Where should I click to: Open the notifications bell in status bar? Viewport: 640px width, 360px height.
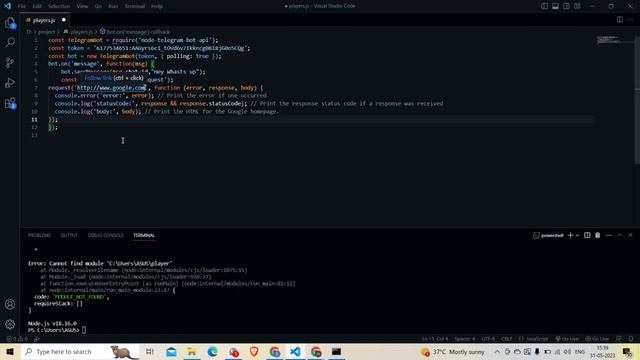pyautogui.click(x=631, y=339)
